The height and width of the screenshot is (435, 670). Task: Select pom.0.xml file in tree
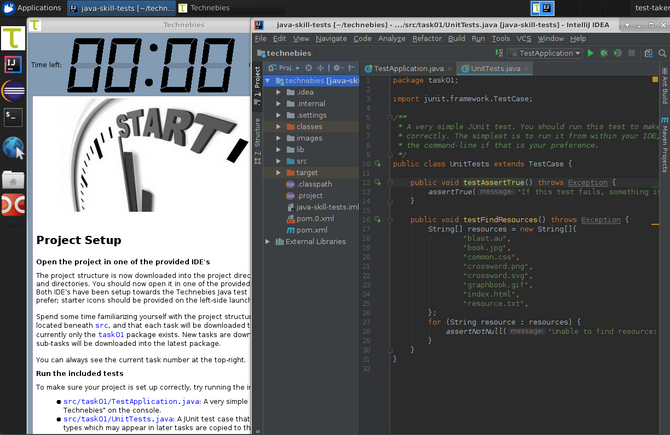point(310,218)
